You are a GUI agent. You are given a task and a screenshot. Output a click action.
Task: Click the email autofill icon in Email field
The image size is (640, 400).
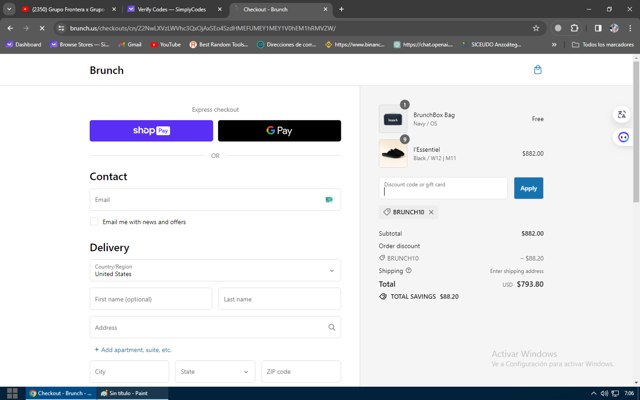coord(329,200)
